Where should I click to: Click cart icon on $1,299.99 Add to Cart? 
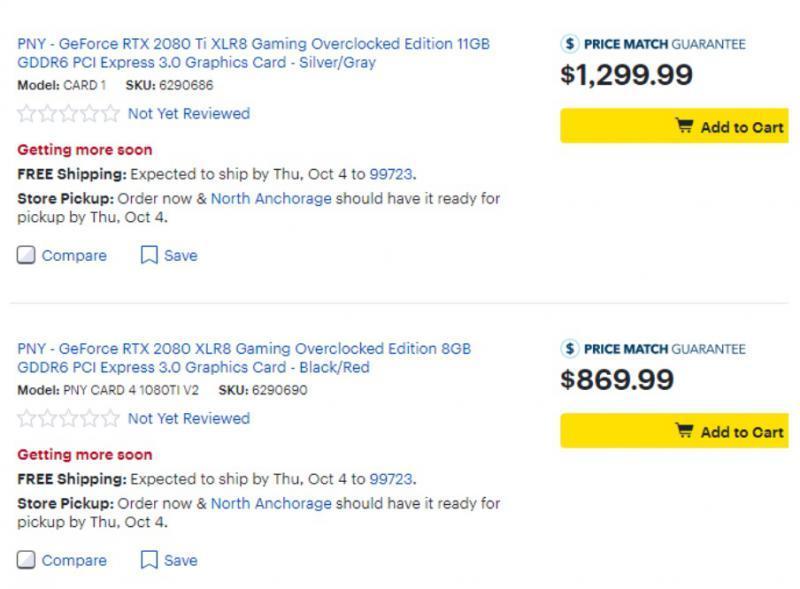point(684,127)
